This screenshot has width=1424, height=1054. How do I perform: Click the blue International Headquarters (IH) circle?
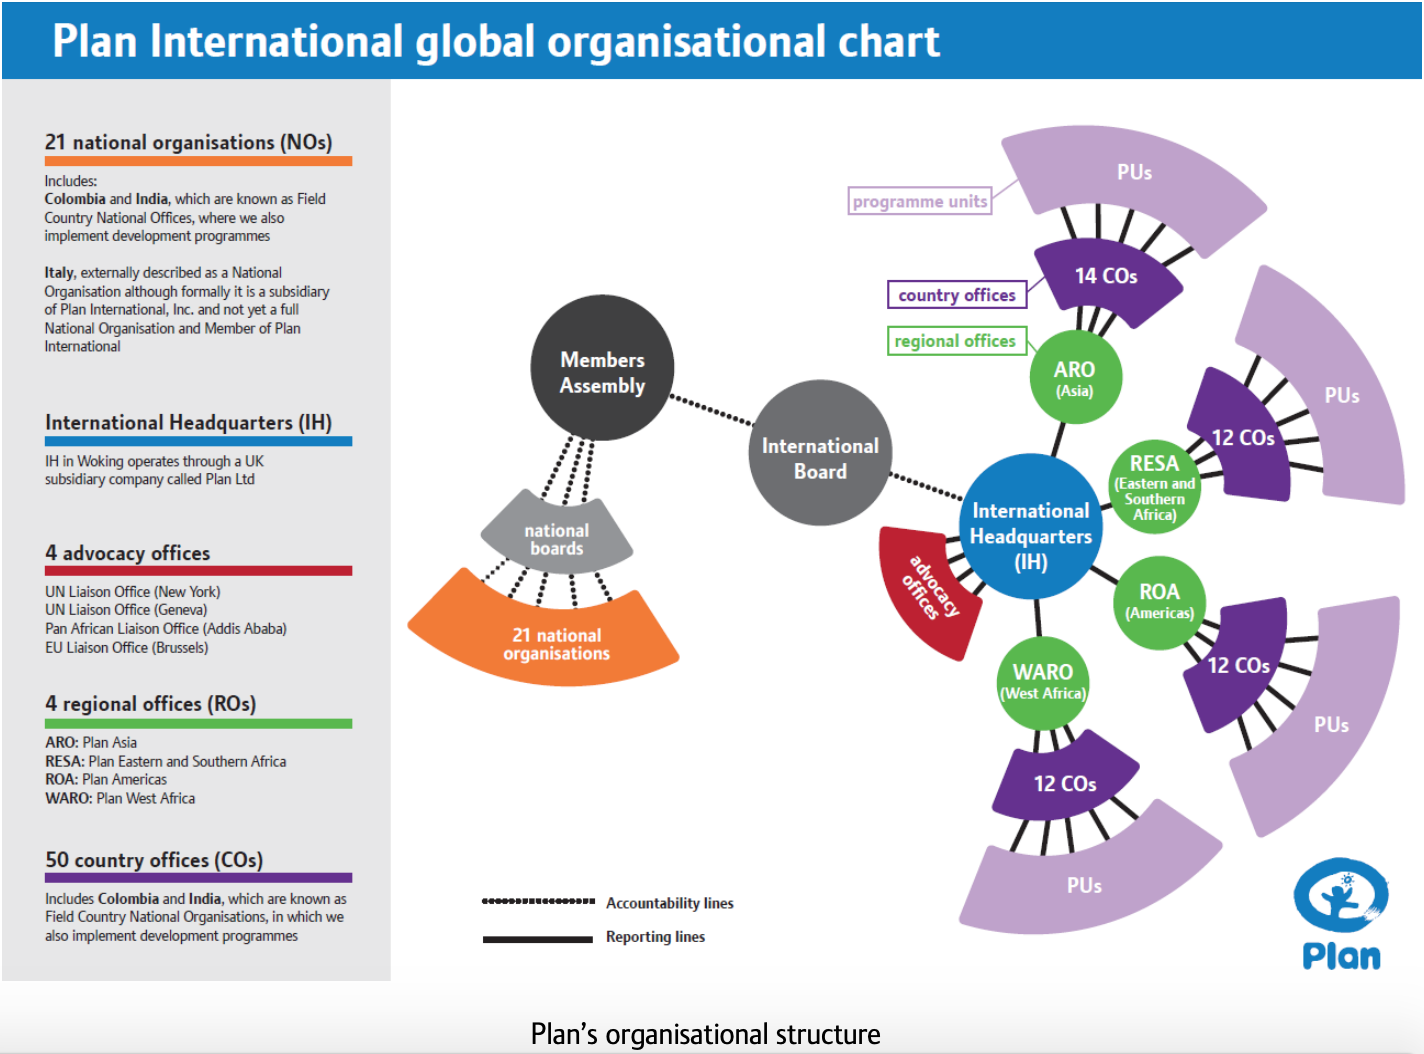click(x=1031, y=526)
